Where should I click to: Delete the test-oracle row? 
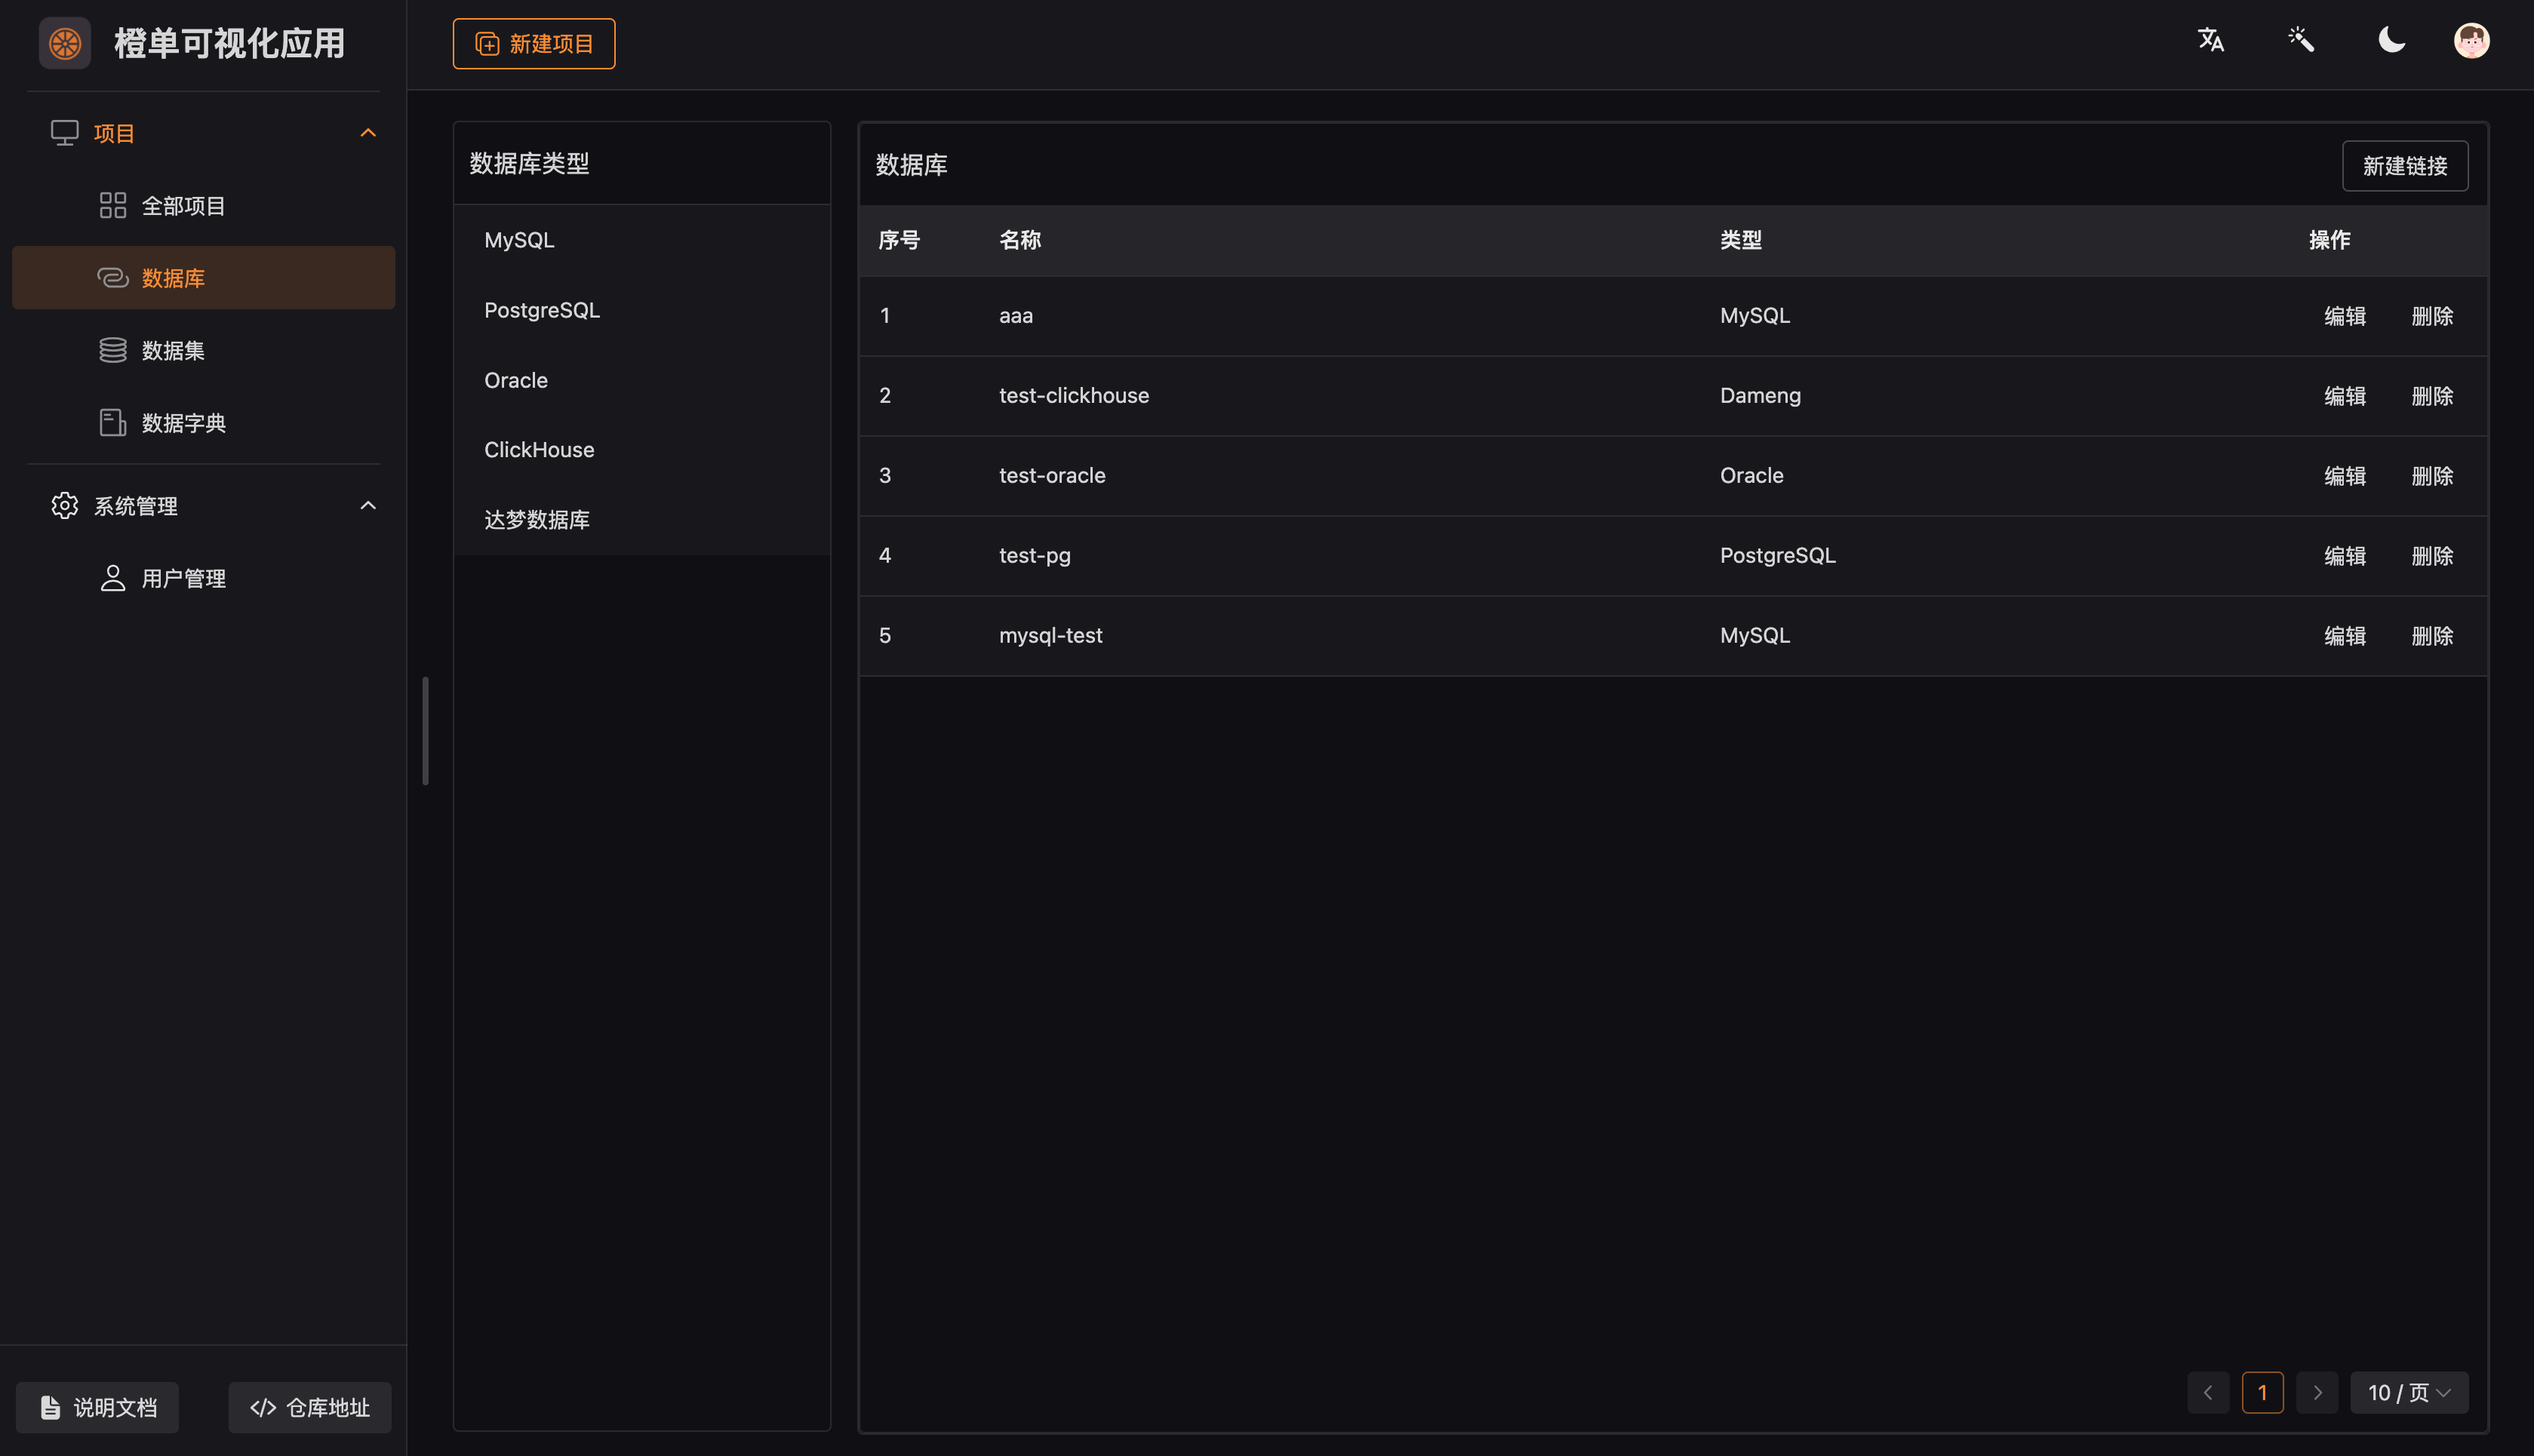tap(2432, 476)
